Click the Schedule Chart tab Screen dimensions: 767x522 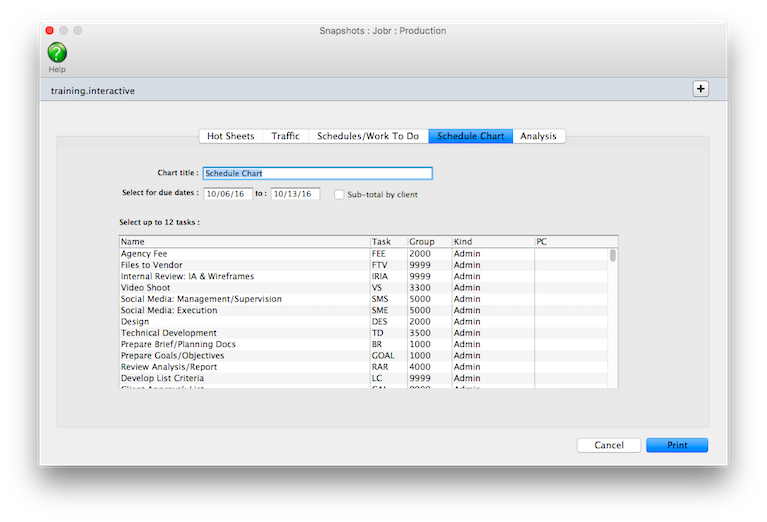[x=470, y=136]
